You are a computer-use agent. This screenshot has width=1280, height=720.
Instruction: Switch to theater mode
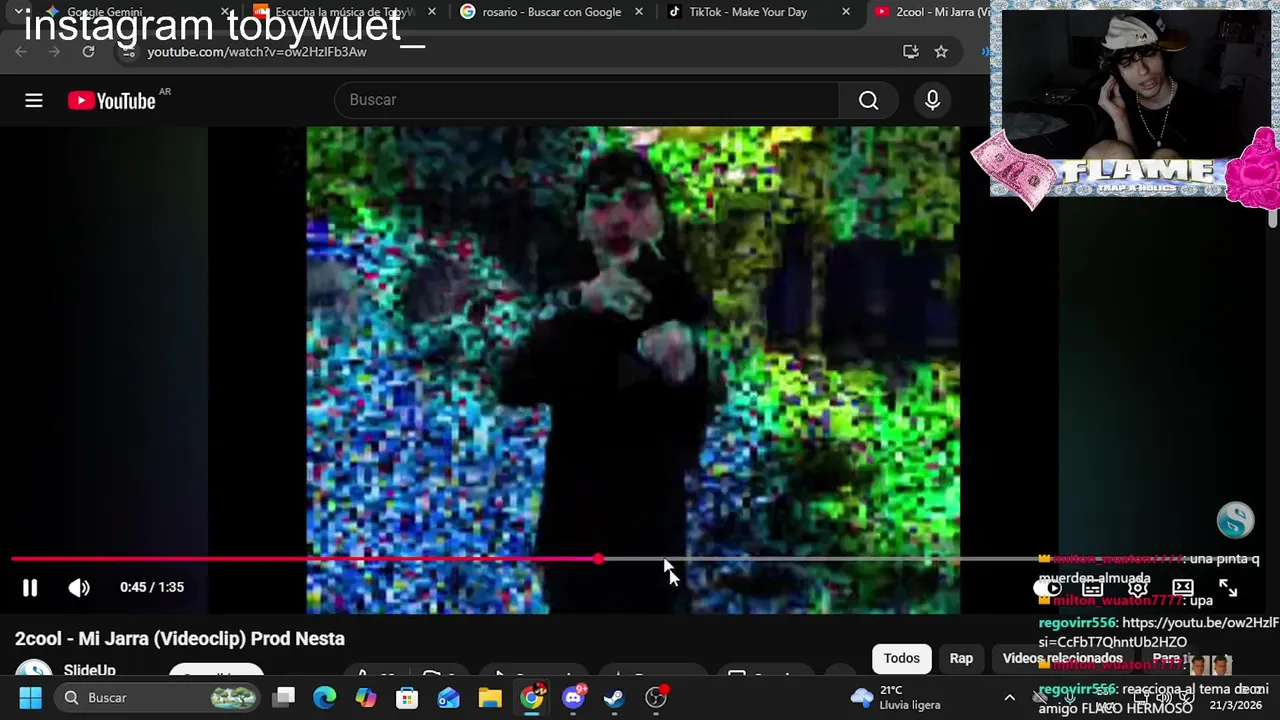1183,588
